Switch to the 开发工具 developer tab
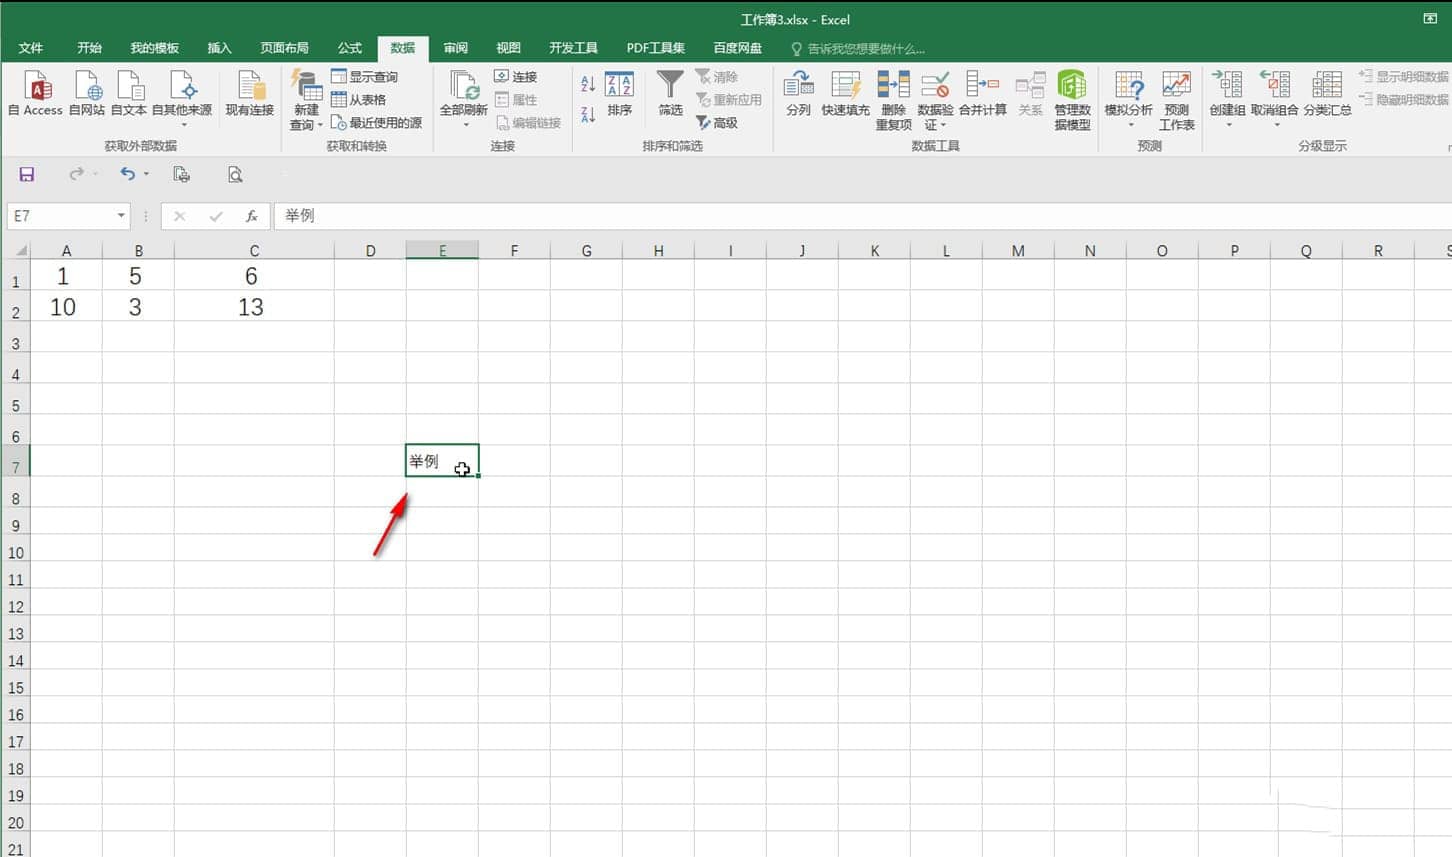The image size is (1452, 857). point(573,48)
